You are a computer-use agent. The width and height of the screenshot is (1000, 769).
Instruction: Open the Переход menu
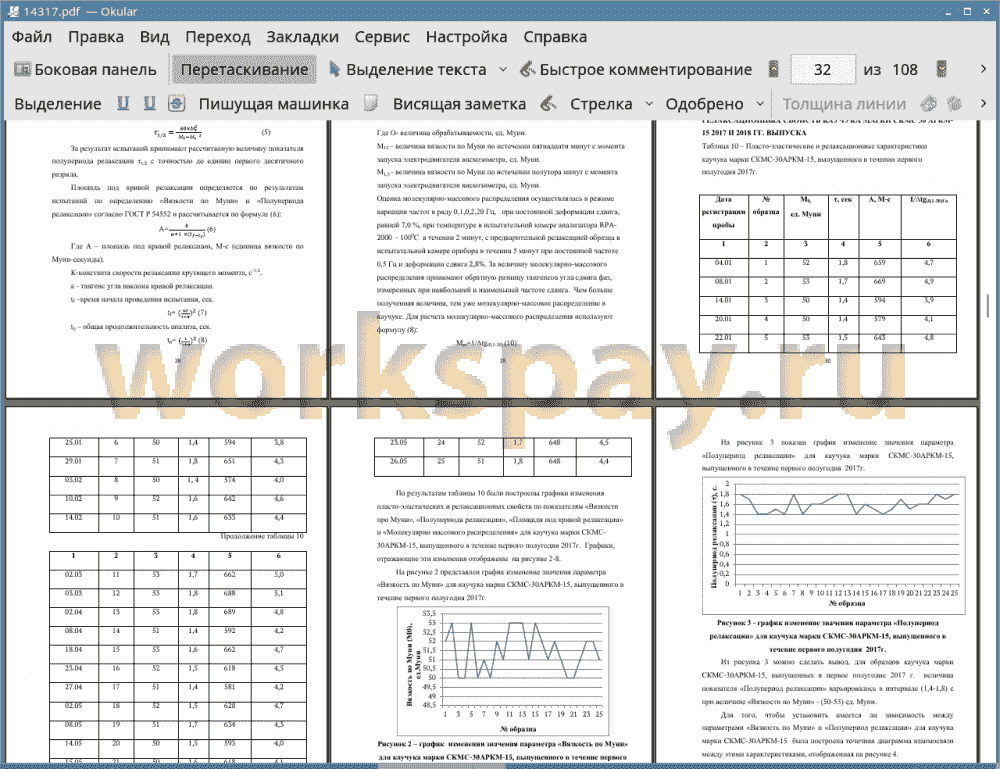[x=217, y=37]
